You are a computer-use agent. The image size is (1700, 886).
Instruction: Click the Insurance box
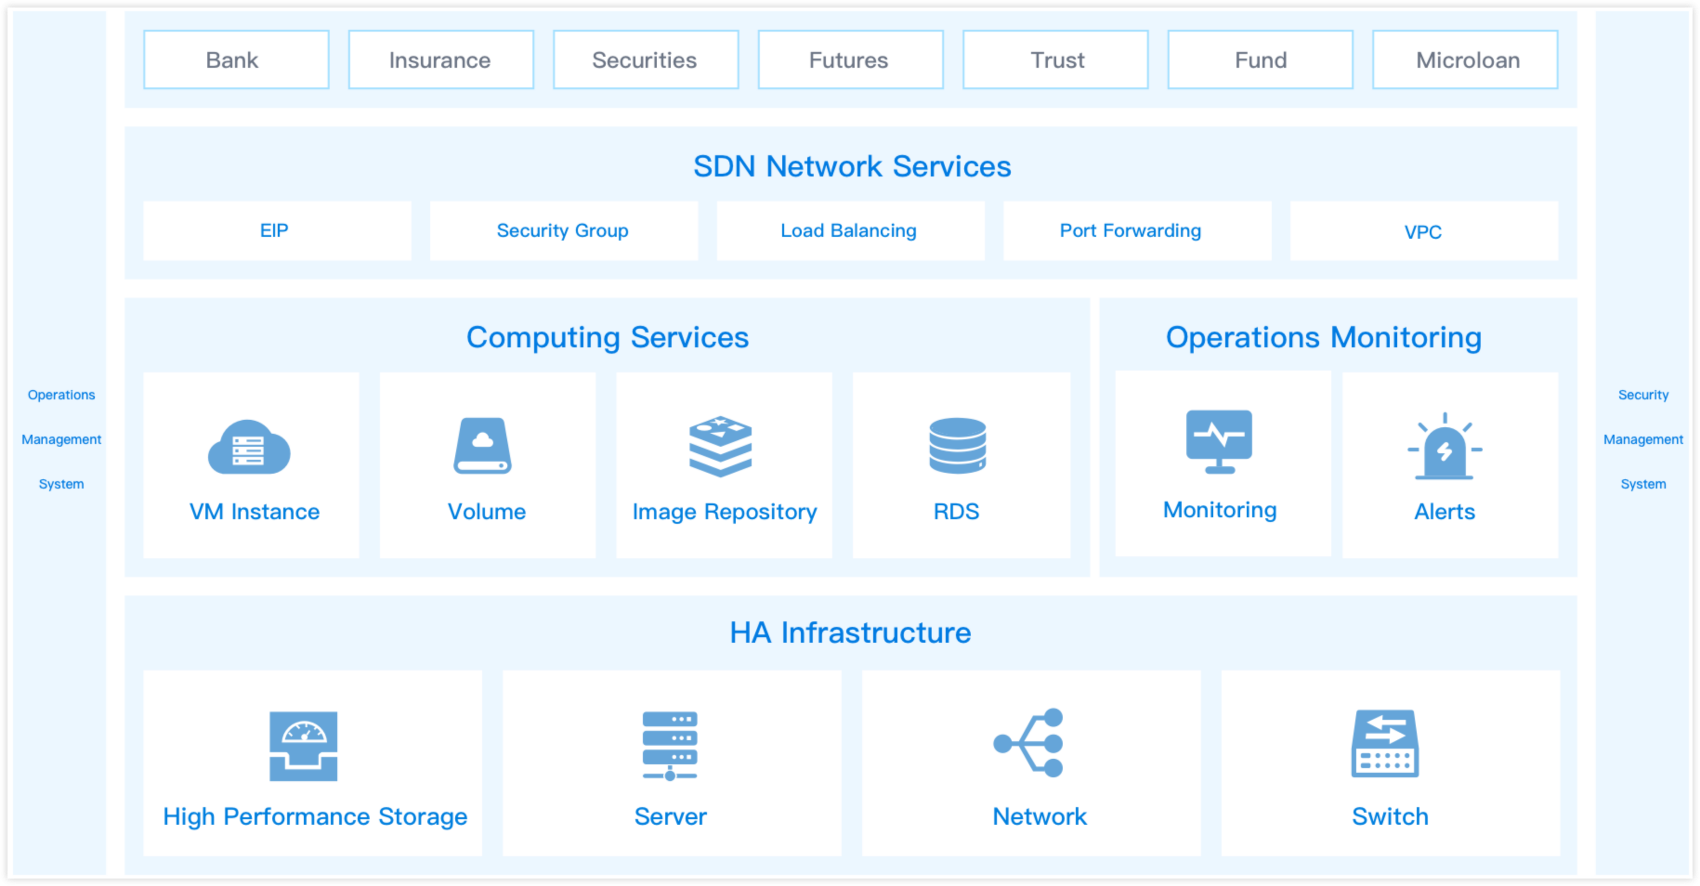(x=441, y=60)
